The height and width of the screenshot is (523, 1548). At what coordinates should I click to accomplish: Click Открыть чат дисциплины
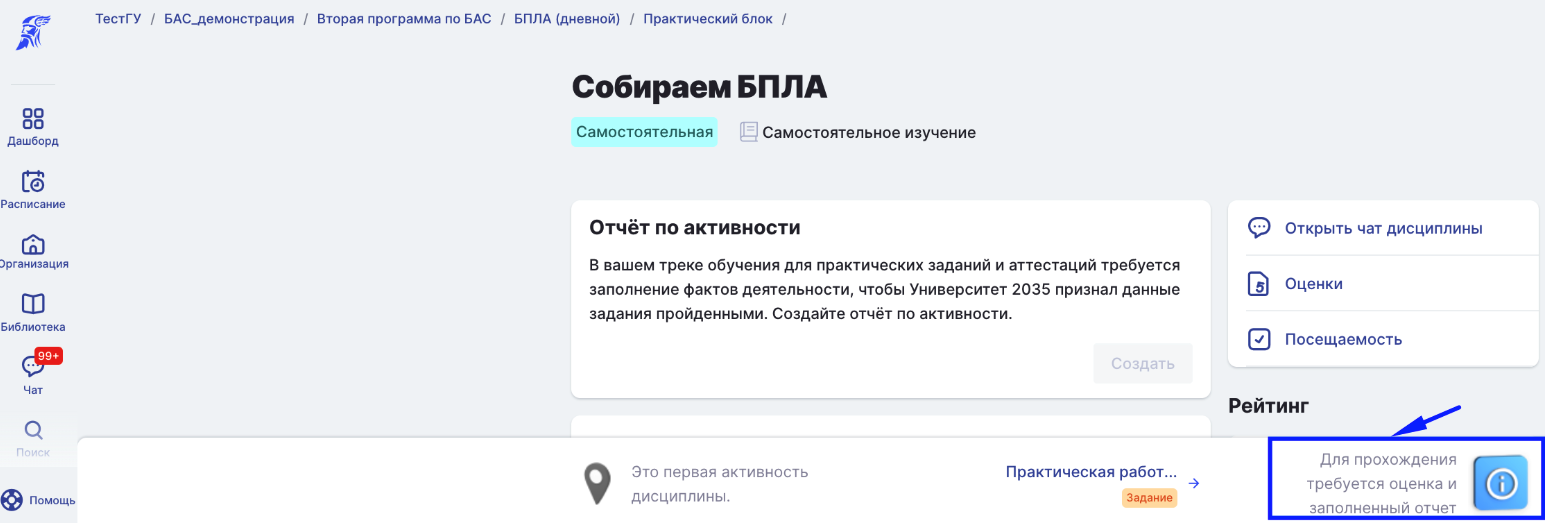[1383, 228]
